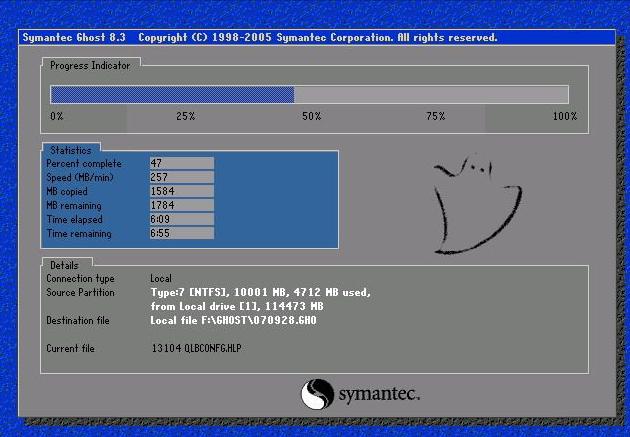Select the Time elapsed value field
The height and width of the screenshot is (437, 630).
[x=181, y=219]
